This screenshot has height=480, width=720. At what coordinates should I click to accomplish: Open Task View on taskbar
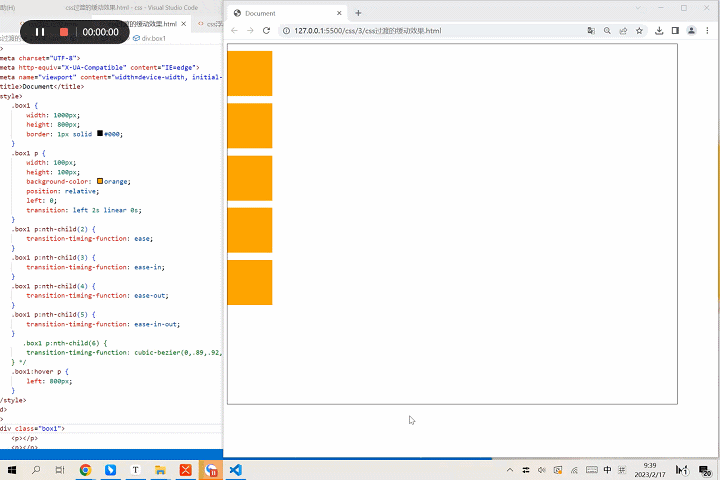tap(60, 470)
